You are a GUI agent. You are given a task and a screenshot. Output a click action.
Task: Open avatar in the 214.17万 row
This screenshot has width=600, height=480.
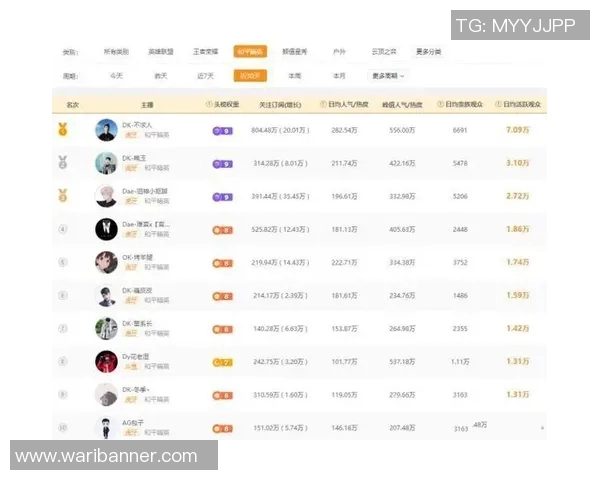pyautogui.click(x=106, y=296)
